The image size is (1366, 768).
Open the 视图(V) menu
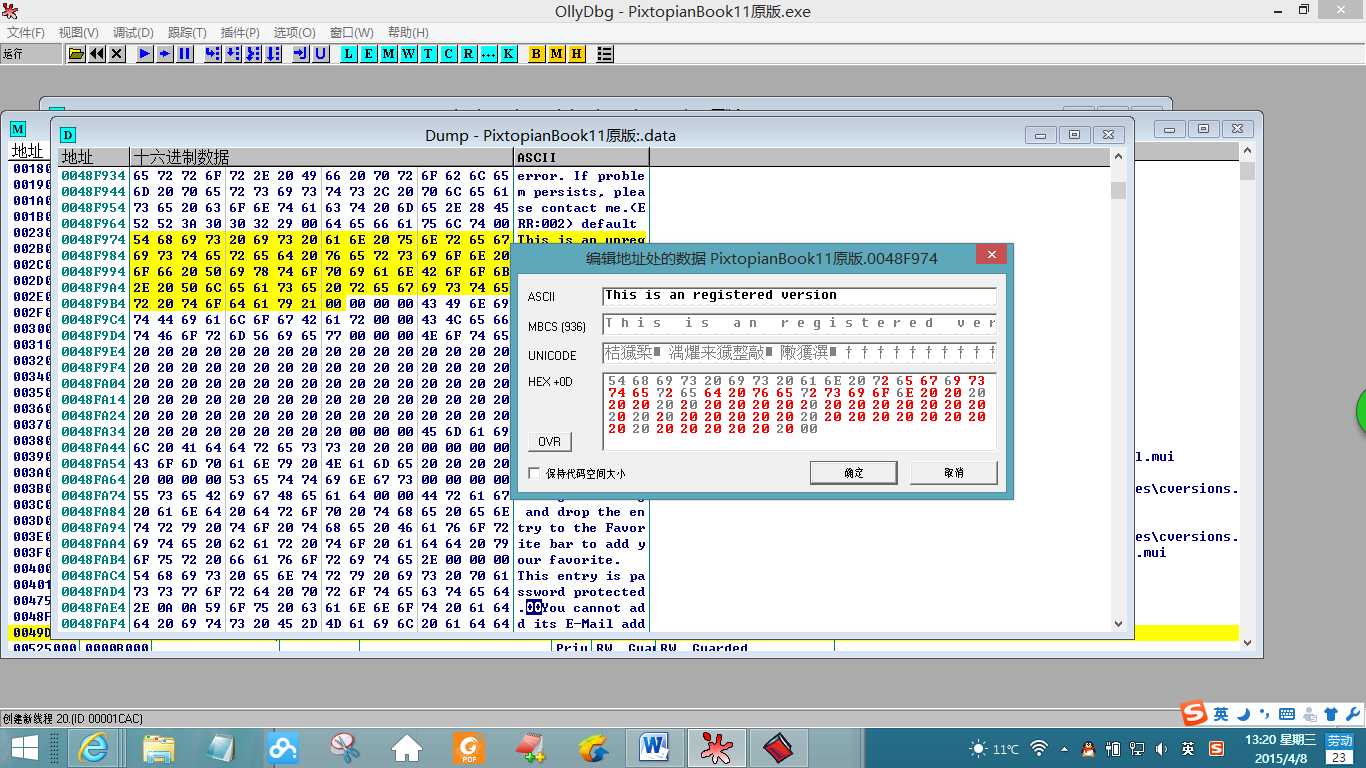pyautogui.click(x=79, y=33)
